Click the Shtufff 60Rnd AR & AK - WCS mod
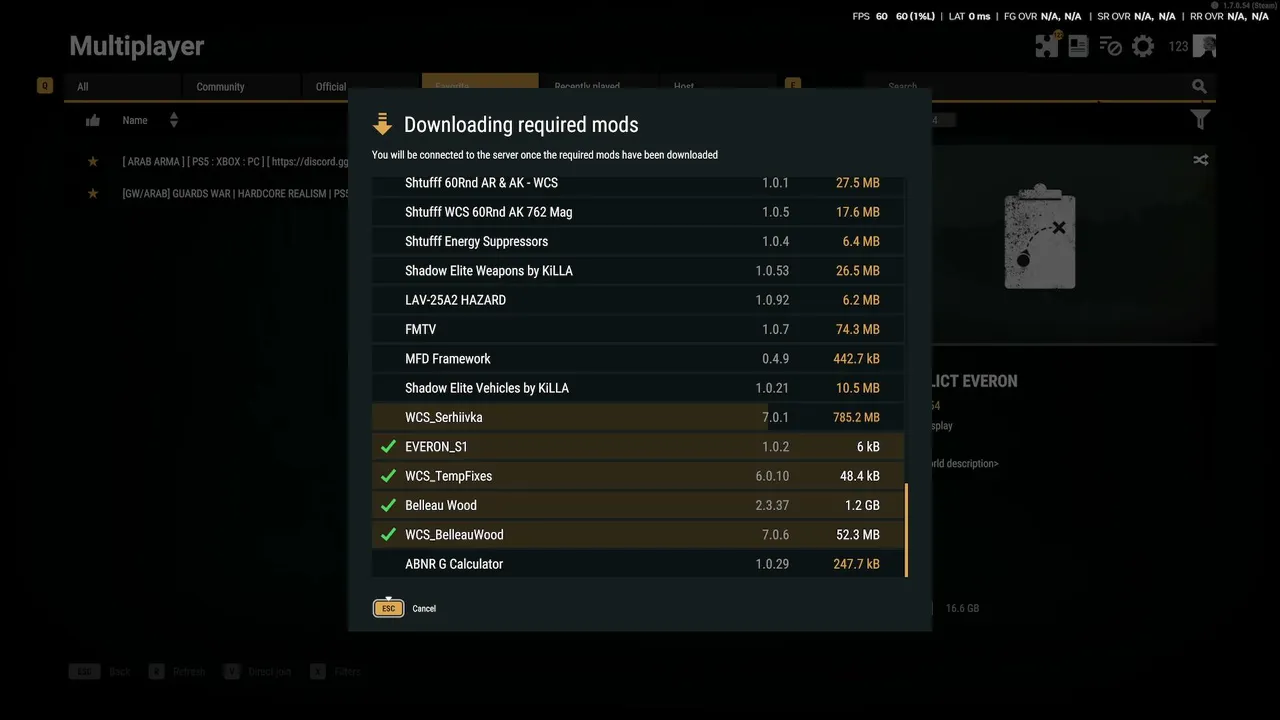The height and width of the screenshot is (720, 1280). [638, 183]
